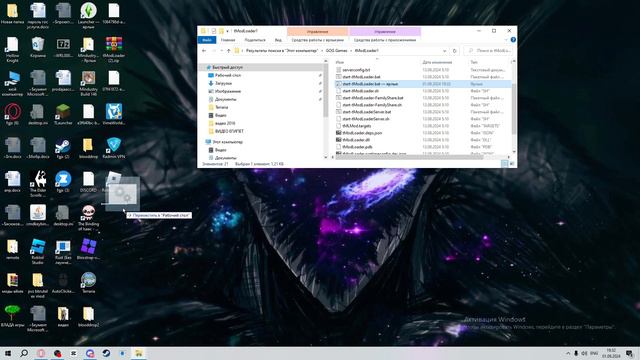Open blooddrop2 folder on desktop
Viewport: 640px width, 360px height.
[x=88, y=317]
